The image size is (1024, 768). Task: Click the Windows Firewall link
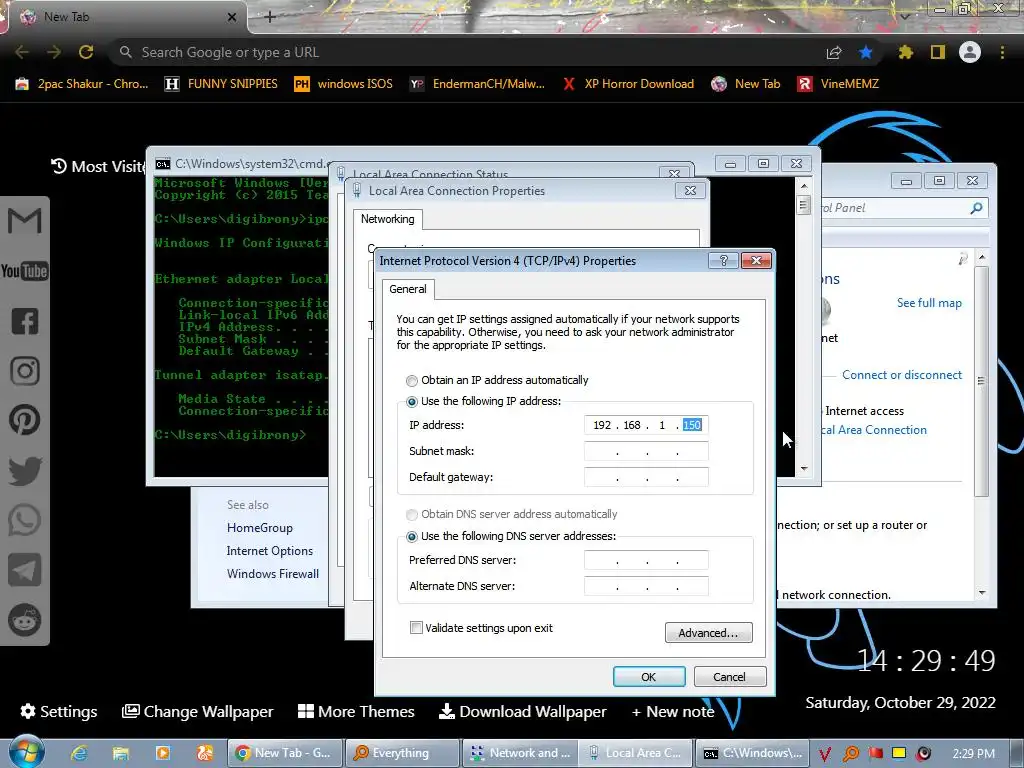click(273, 573)
